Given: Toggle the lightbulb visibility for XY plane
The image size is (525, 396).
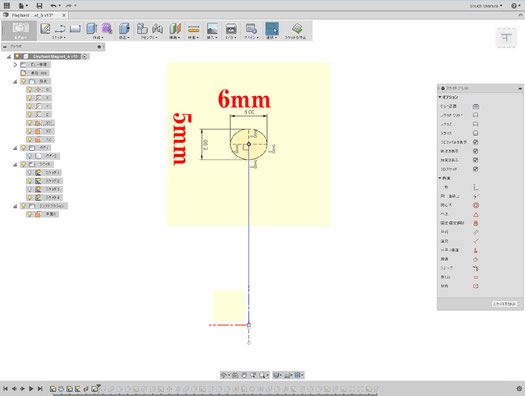Looking at the screenshot, I should [30, 123].
